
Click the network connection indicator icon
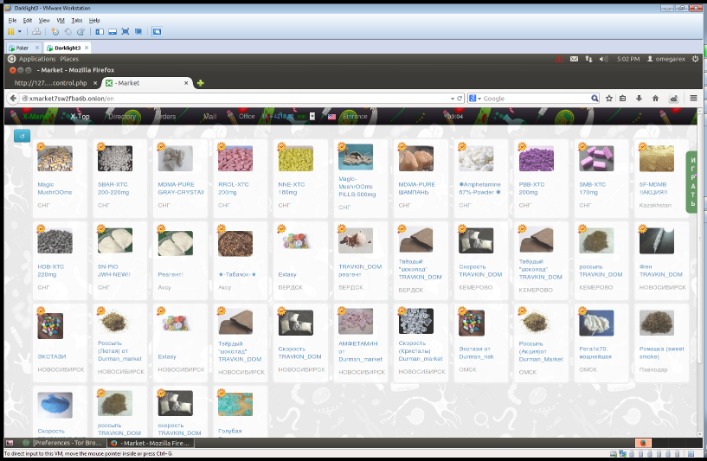click(589, 59)
